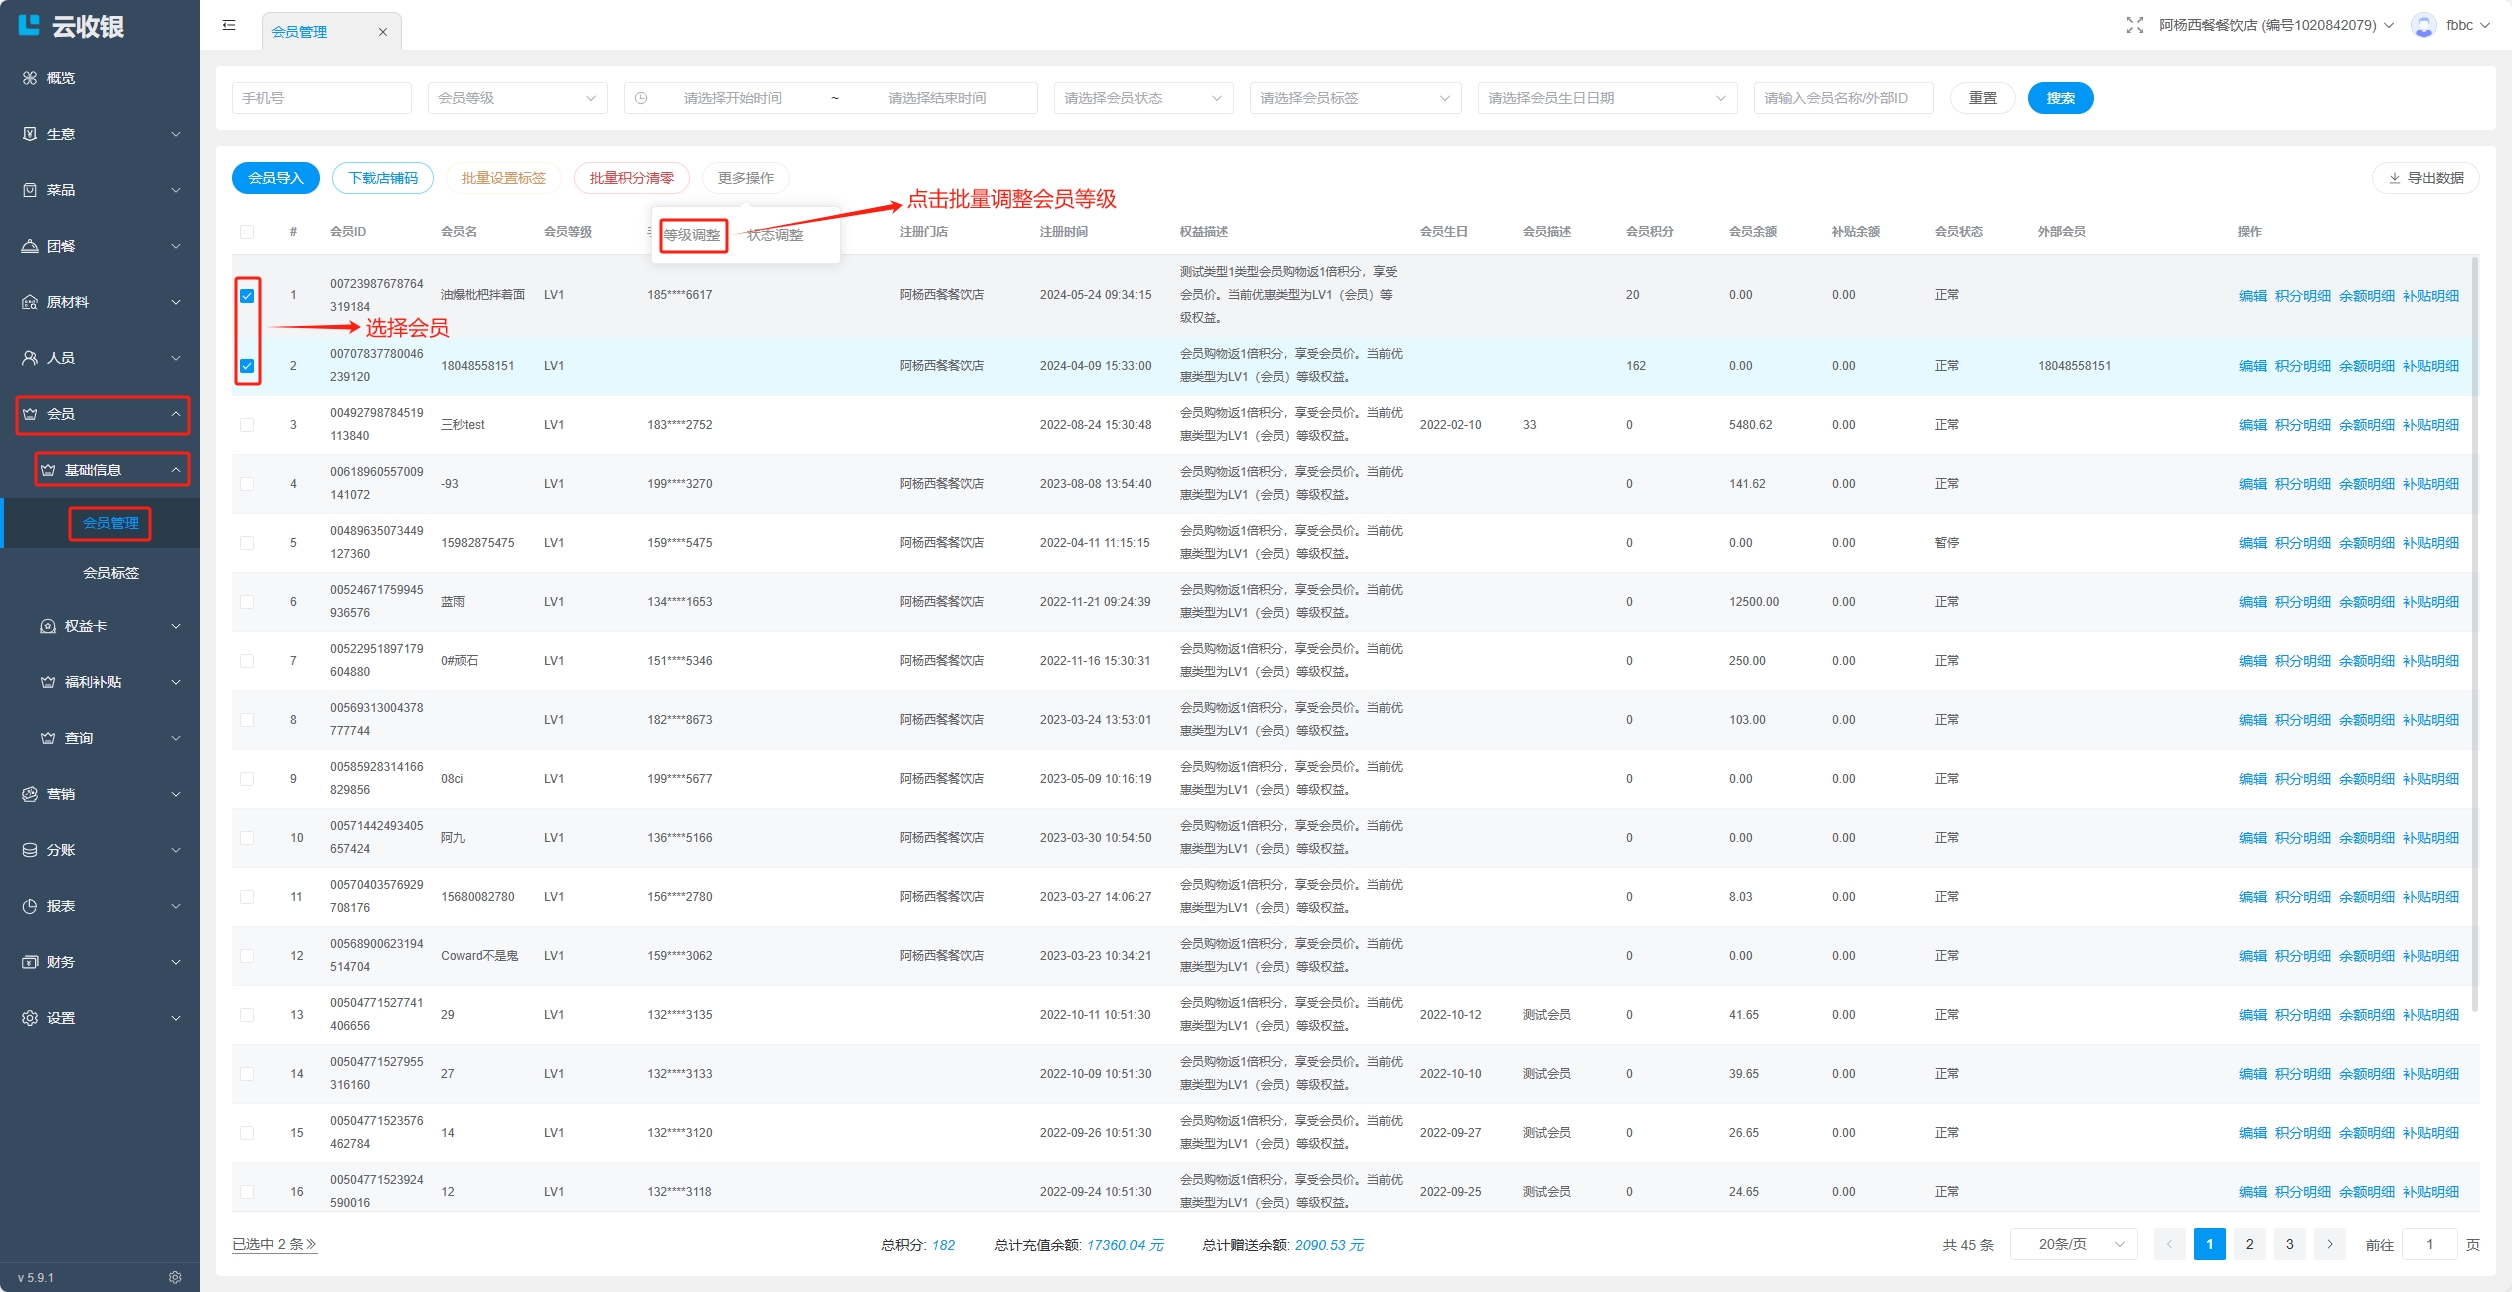Click the fullscreen expand icon
Image resolution: width=2512 pixels, height=1292 pixels.
[x=2134, y=26]
